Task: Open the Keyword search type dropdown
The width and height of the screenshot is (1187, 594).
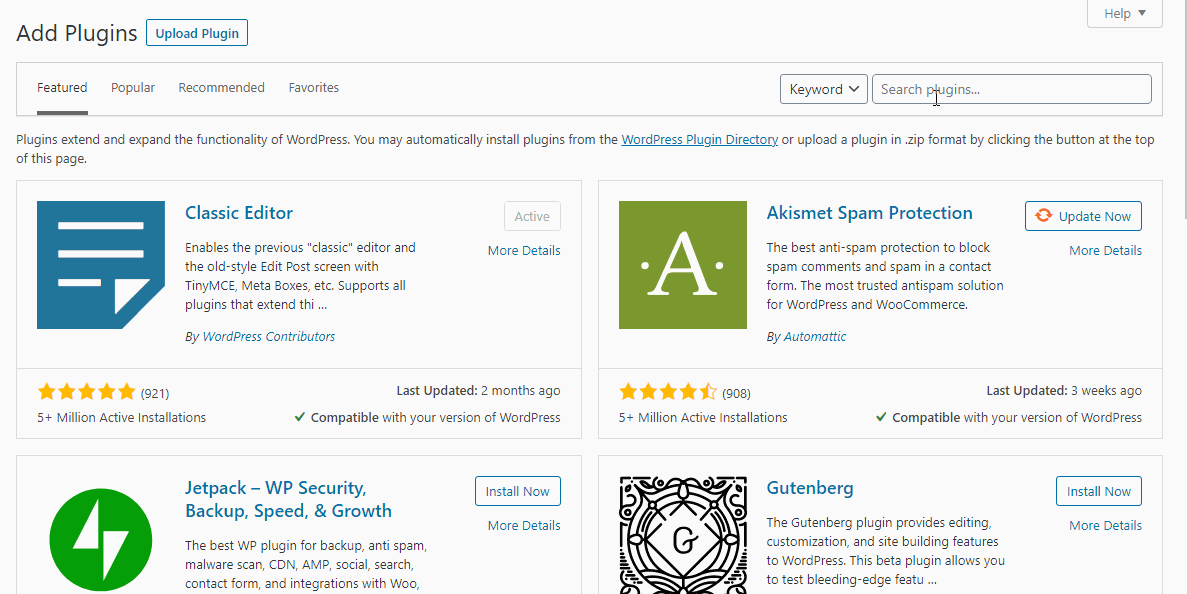Action: [824, 89]
